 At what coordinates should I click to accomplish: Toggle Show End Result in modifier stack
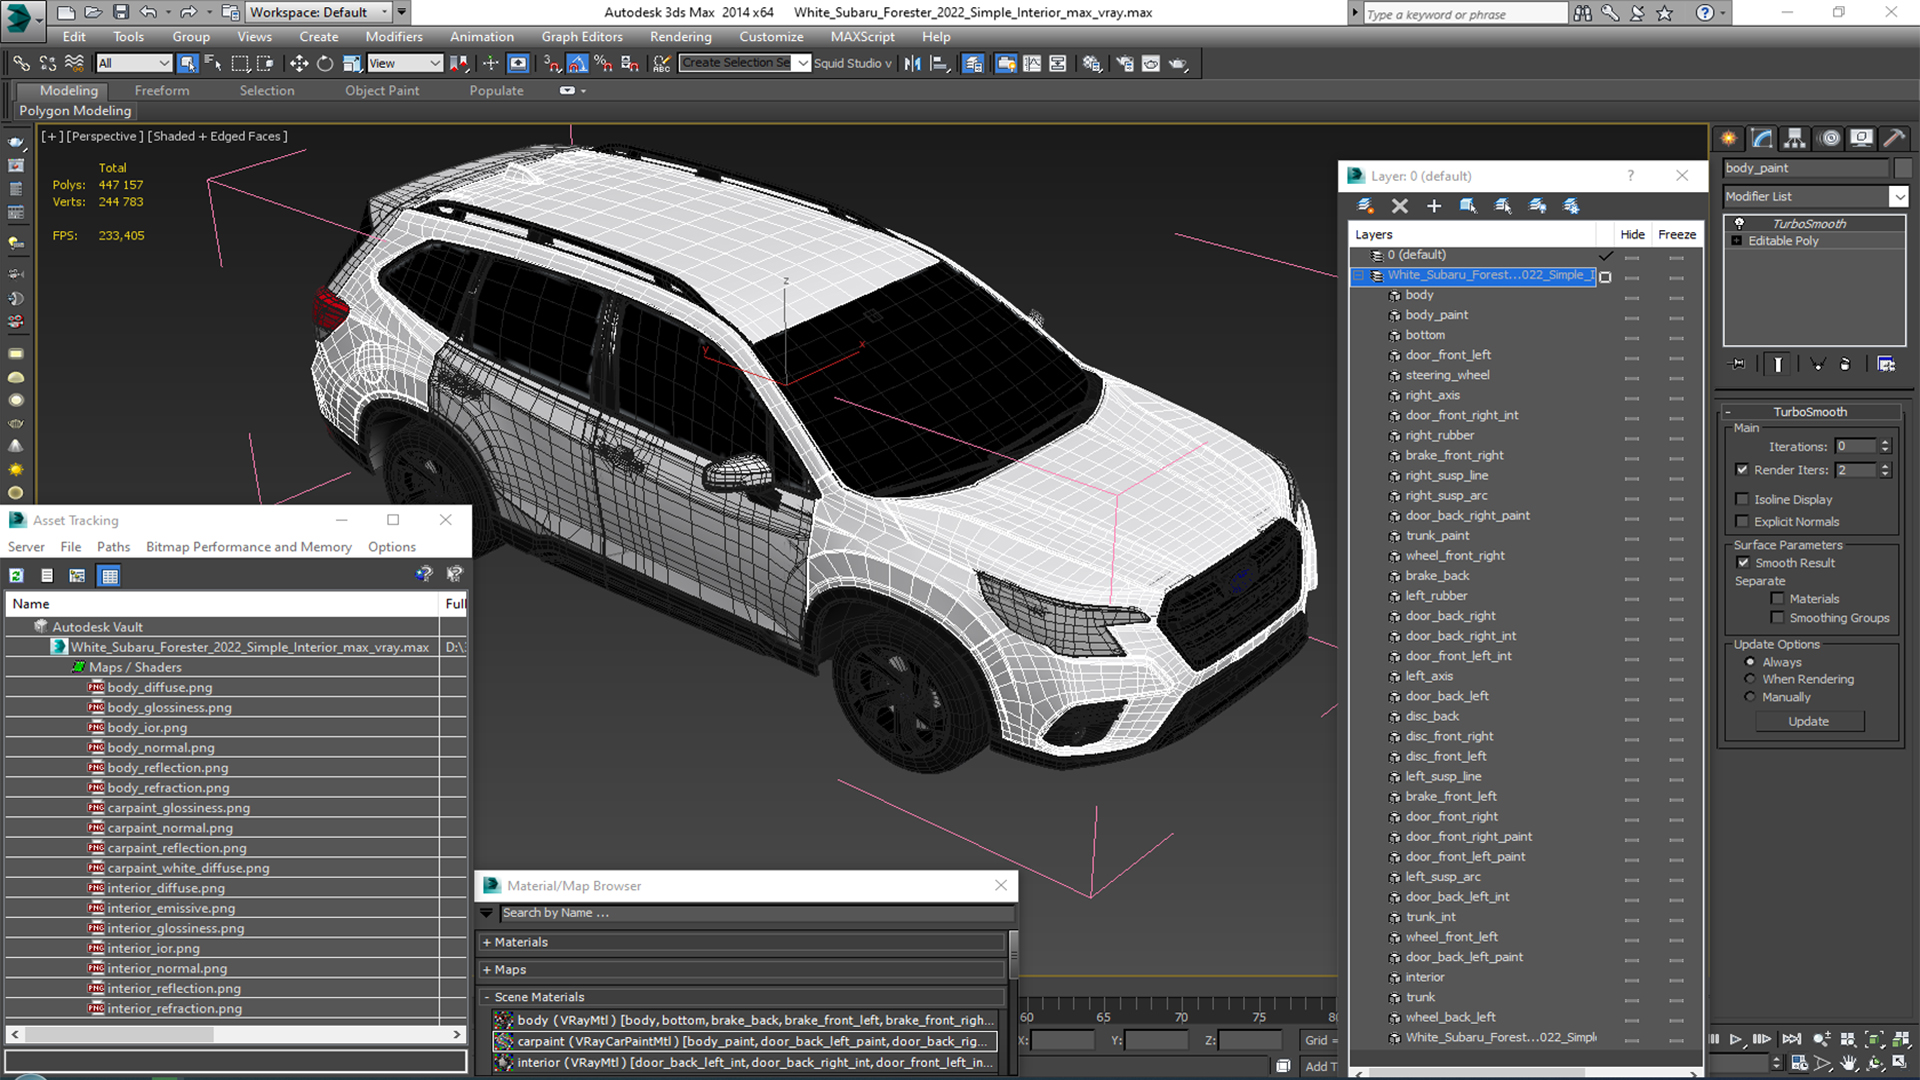coord(1778,364)
